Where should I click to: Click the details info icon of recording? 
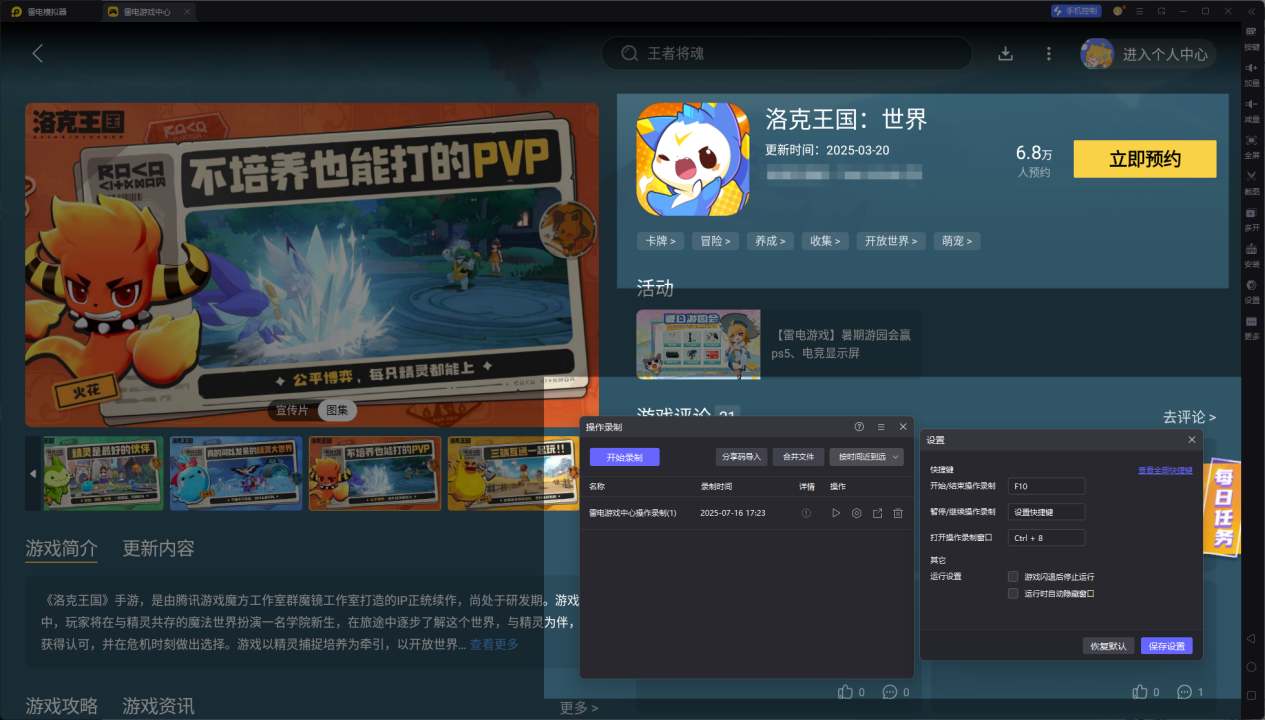[806, 513]
